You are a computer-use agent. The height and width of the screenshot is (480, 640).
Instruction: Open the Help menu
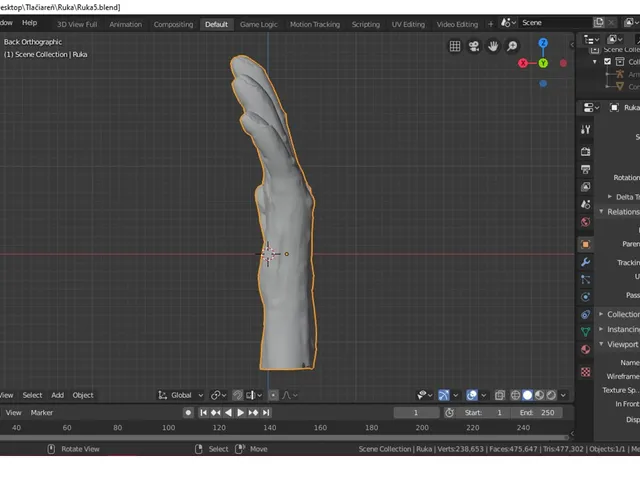29,23
